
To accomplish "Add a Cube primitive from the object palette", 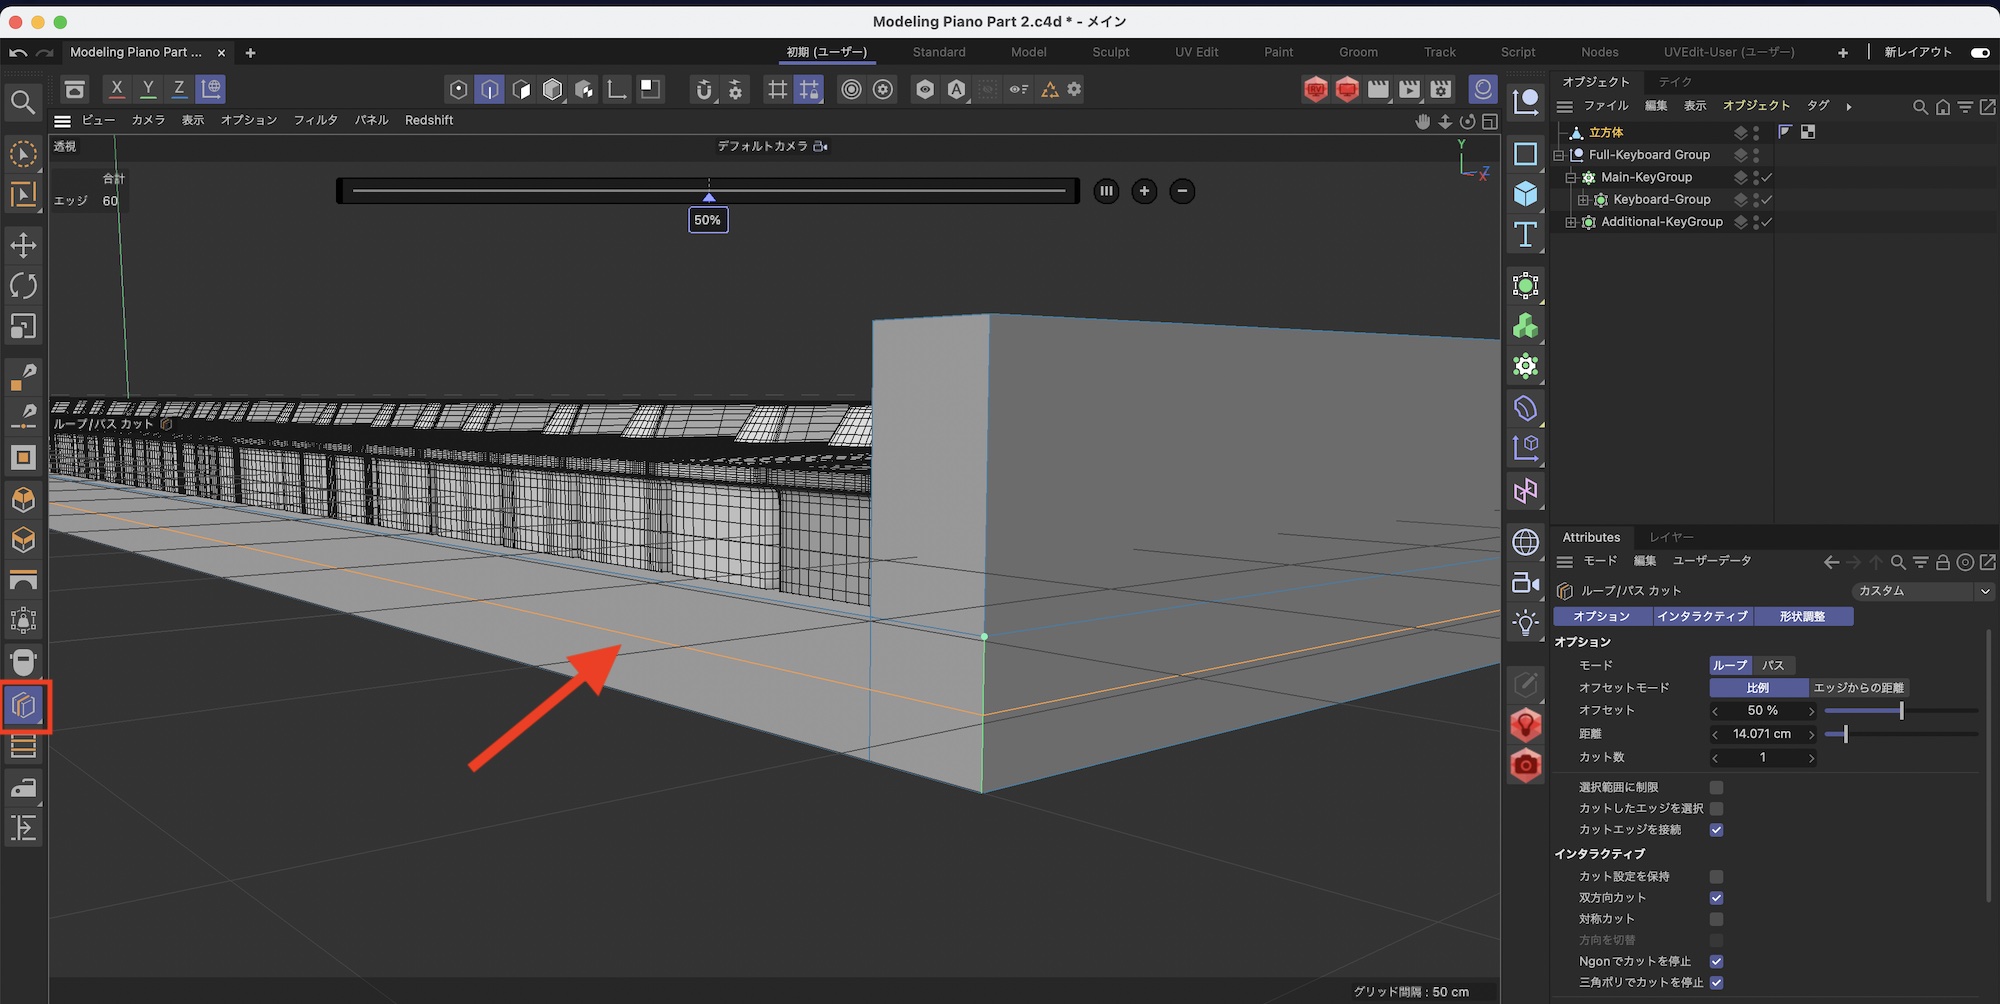I will pos(1525,193).
